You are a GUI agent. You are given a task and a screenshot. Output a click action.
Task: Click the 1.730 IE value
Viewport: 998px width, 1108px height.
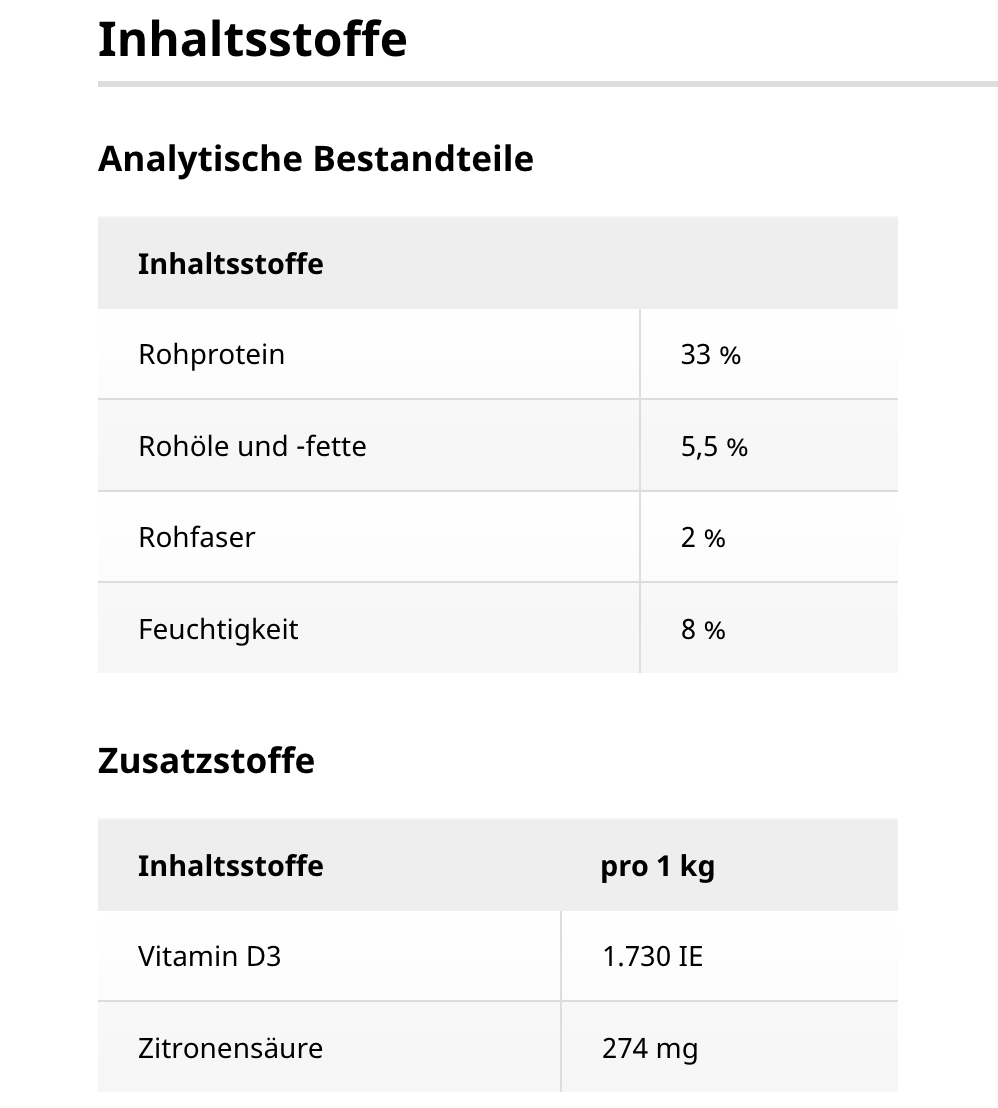point(652,957)
